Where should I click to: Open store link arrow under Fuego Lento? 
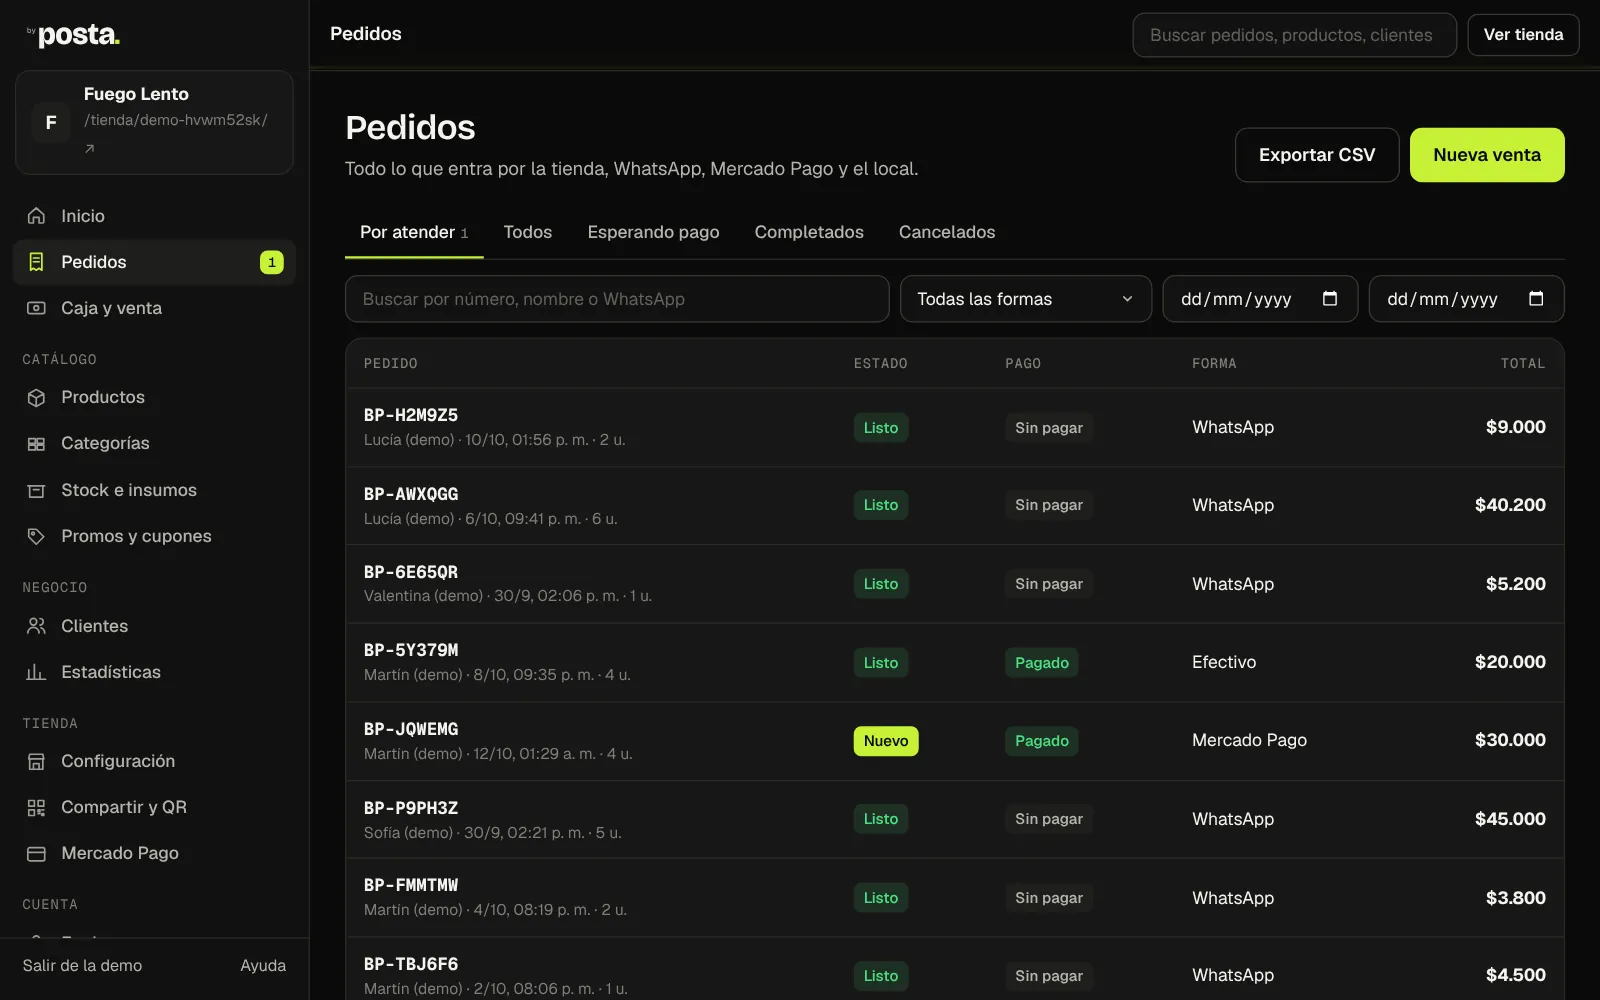click(90, 148)
